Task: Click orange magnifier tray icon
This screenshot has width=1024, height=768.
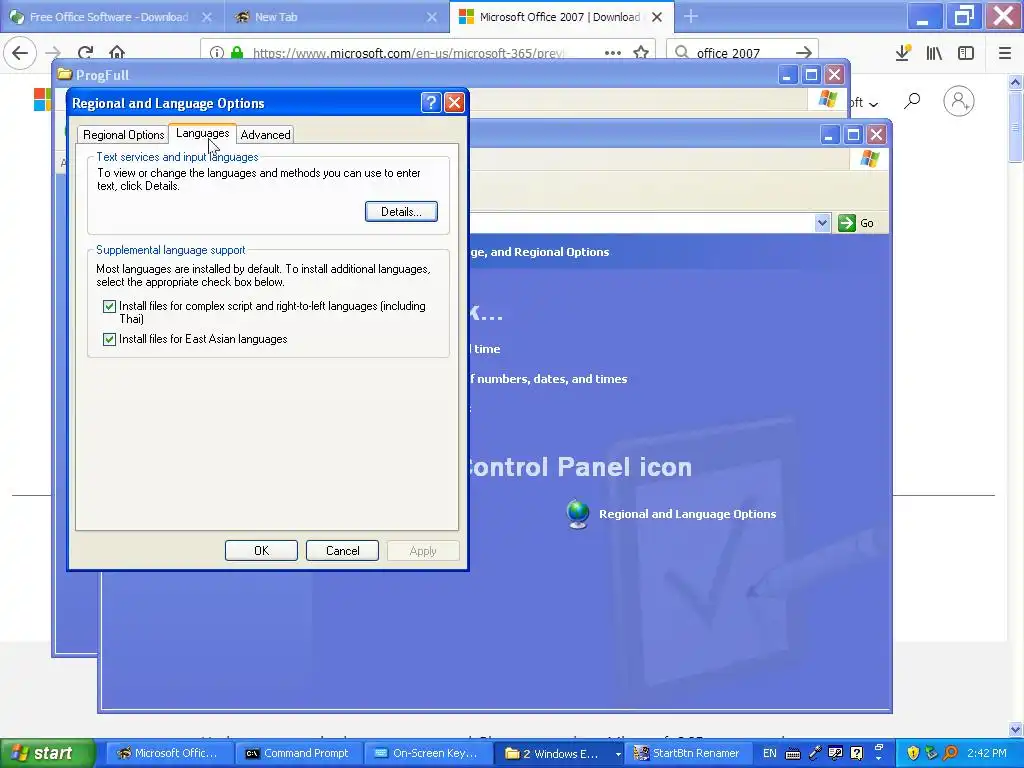Action: pos(950,753)
